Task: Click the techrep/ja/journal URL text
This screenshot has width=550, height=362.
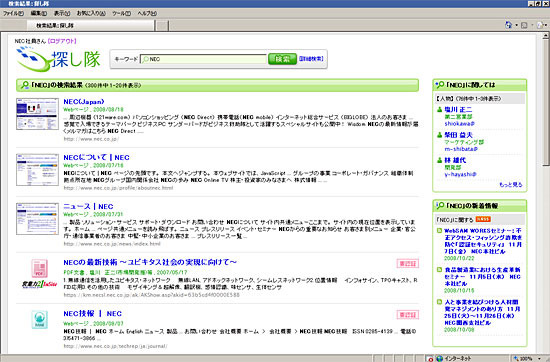Action: pyautogui.click(x=115, y=346)
